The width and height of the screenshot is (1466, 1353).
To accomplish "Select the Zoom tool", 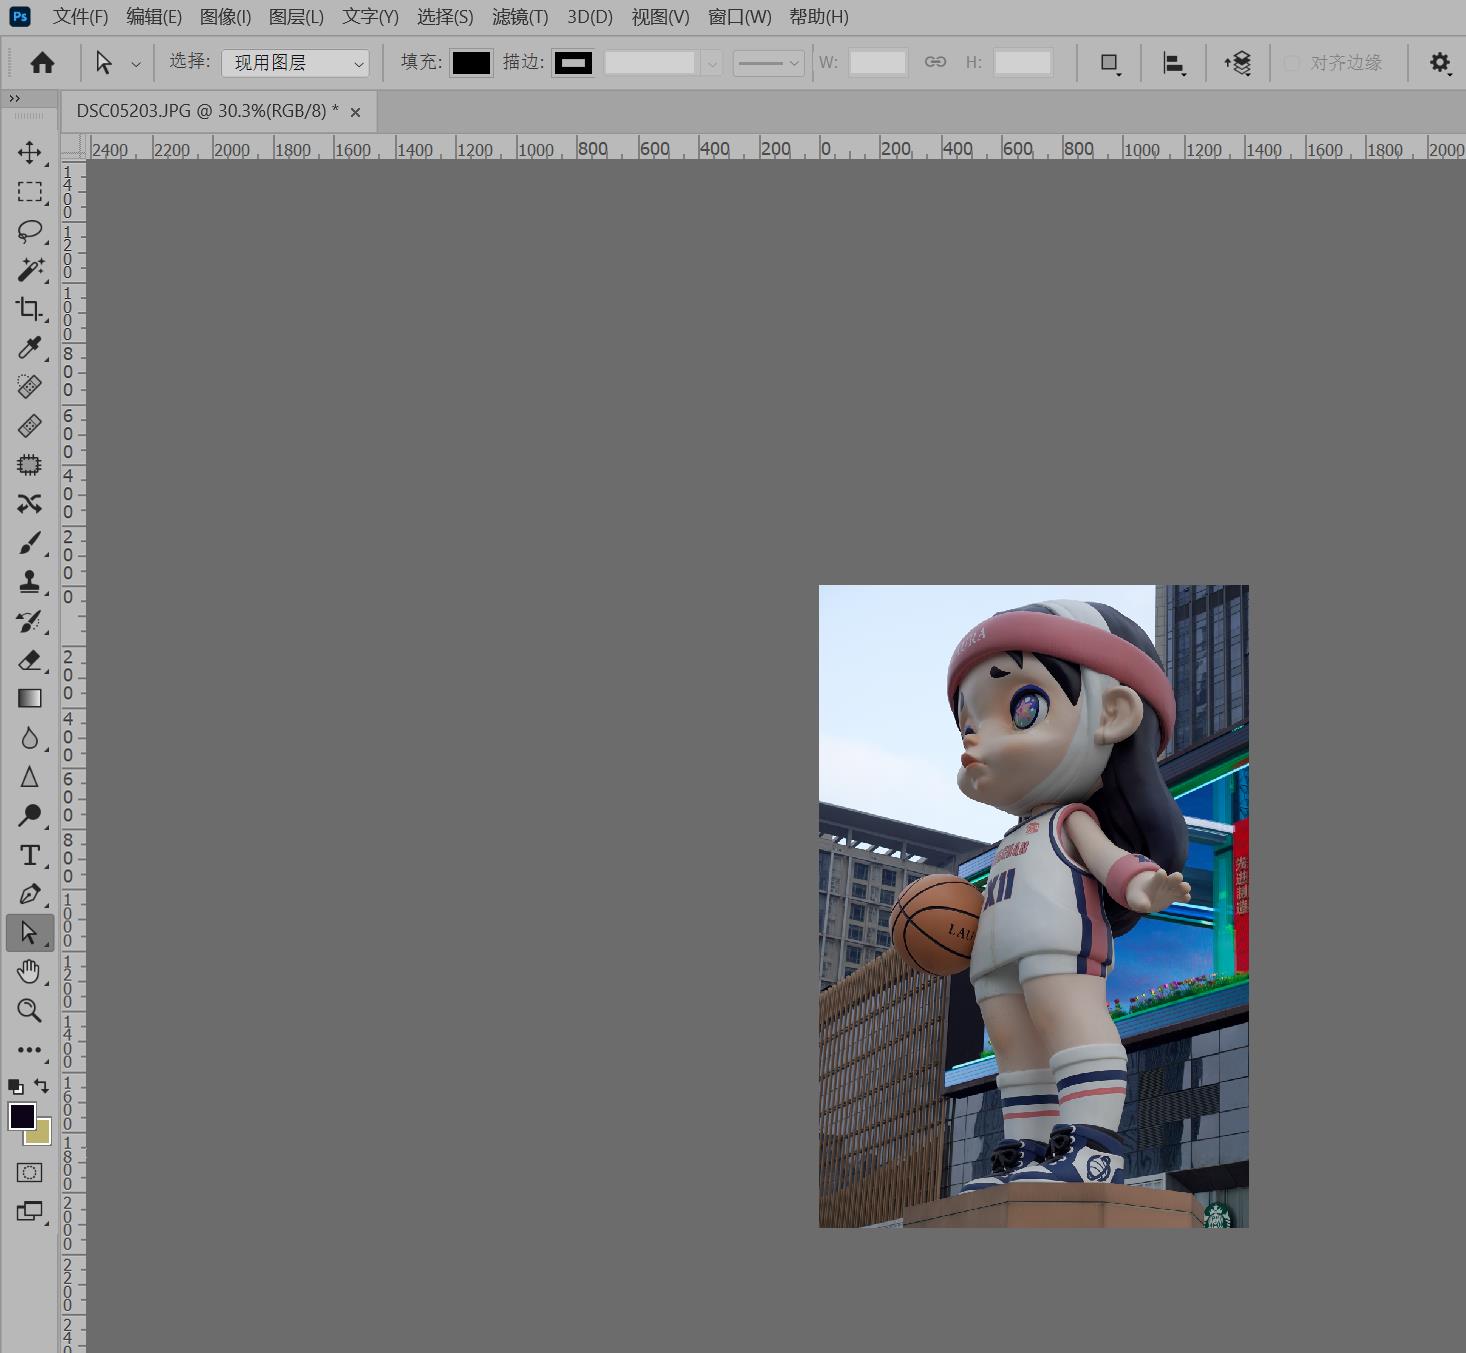I will 29,1011.
